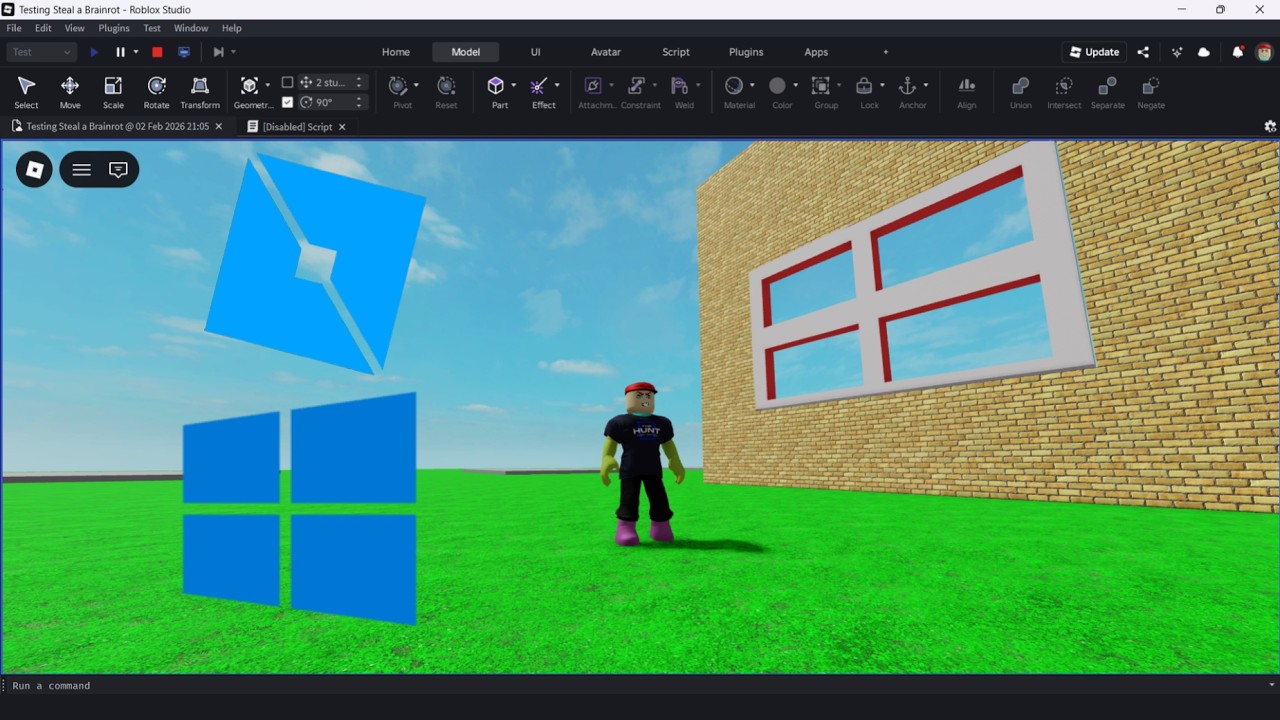
Task: Open the in-game chat bubble icon
Action: pos(118,170)
